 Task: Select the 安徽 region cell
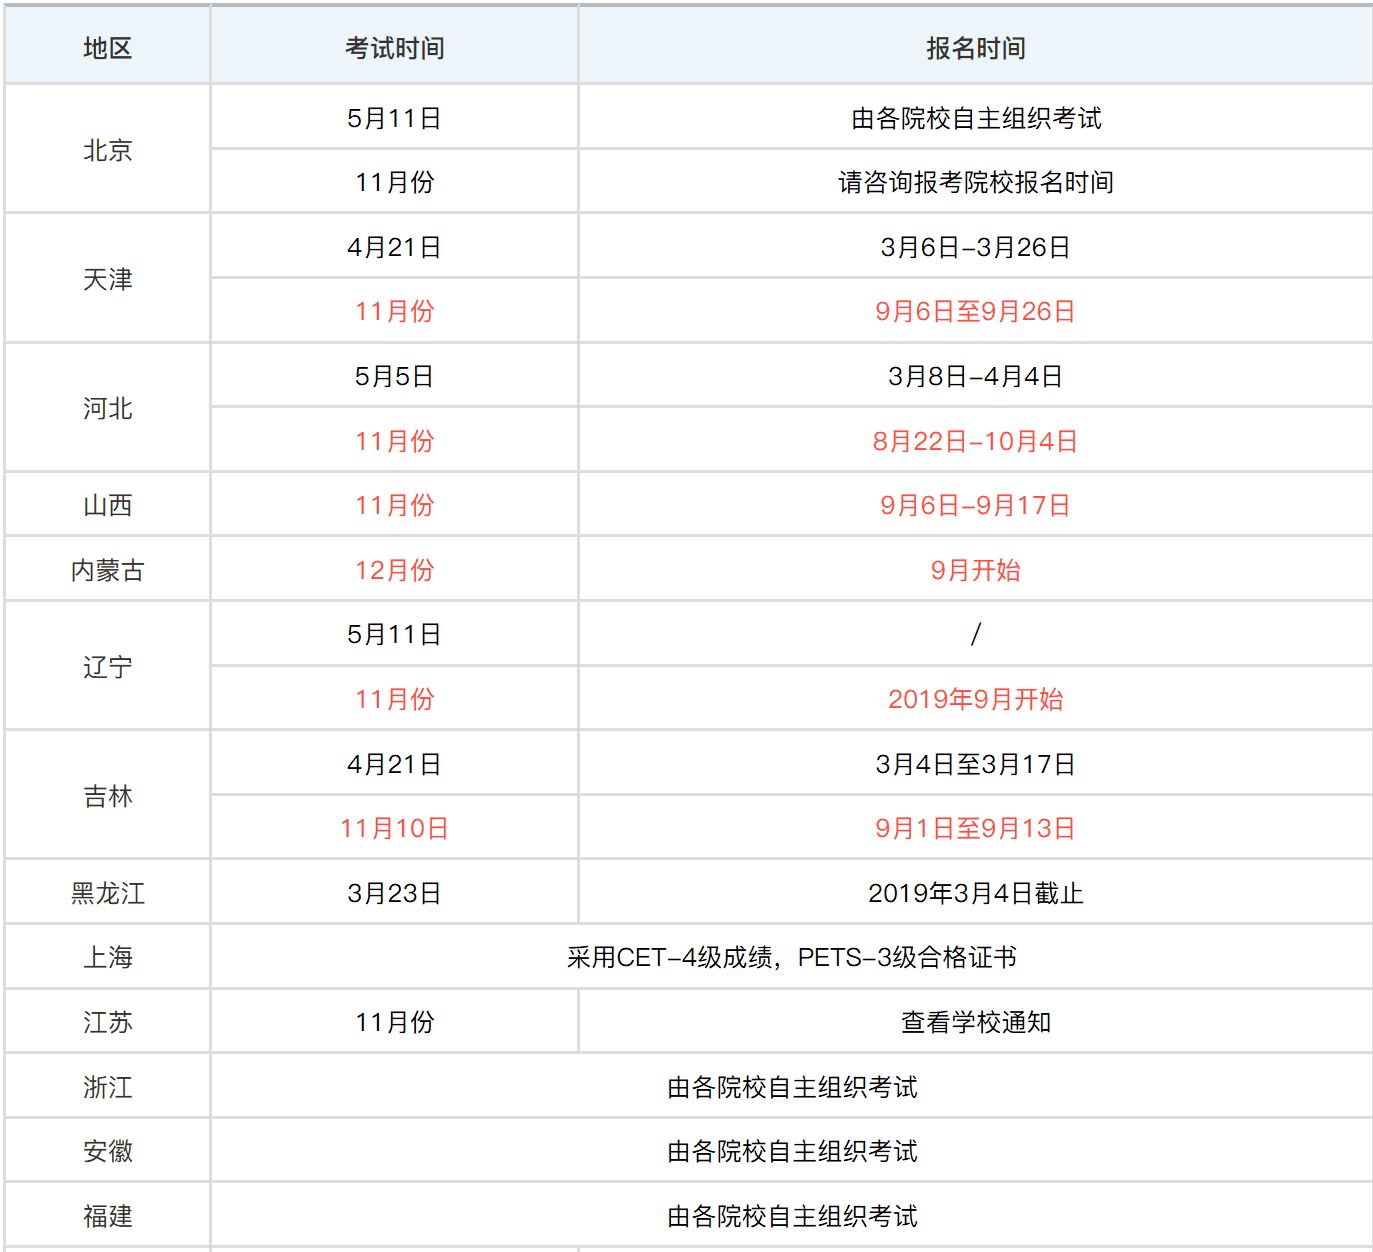click(107, 1151)
